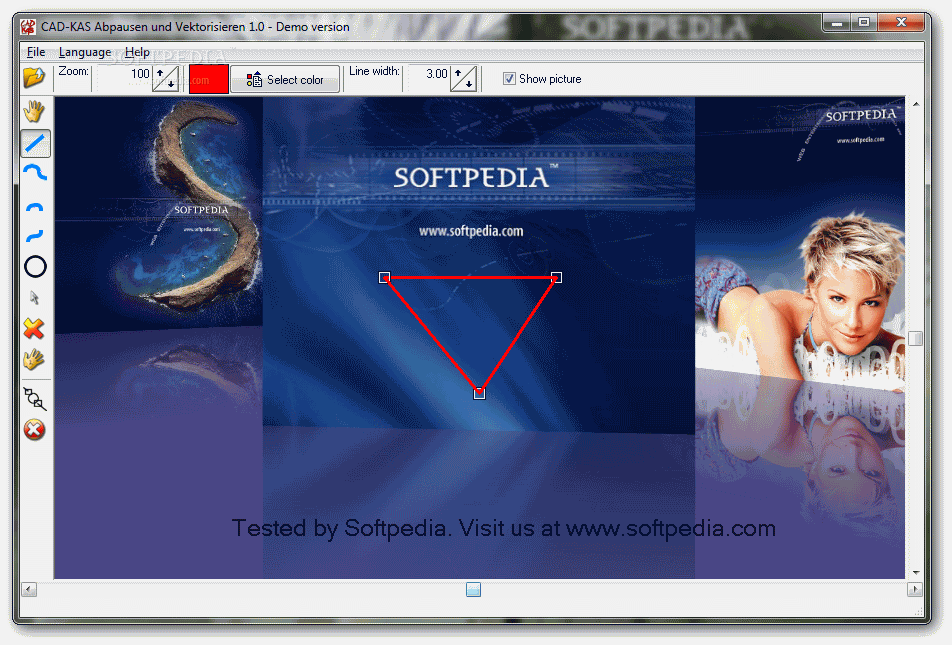Click the application icon in title bar
The height and width of the screenshot is (645, 952).
click(x=27, y=27)
